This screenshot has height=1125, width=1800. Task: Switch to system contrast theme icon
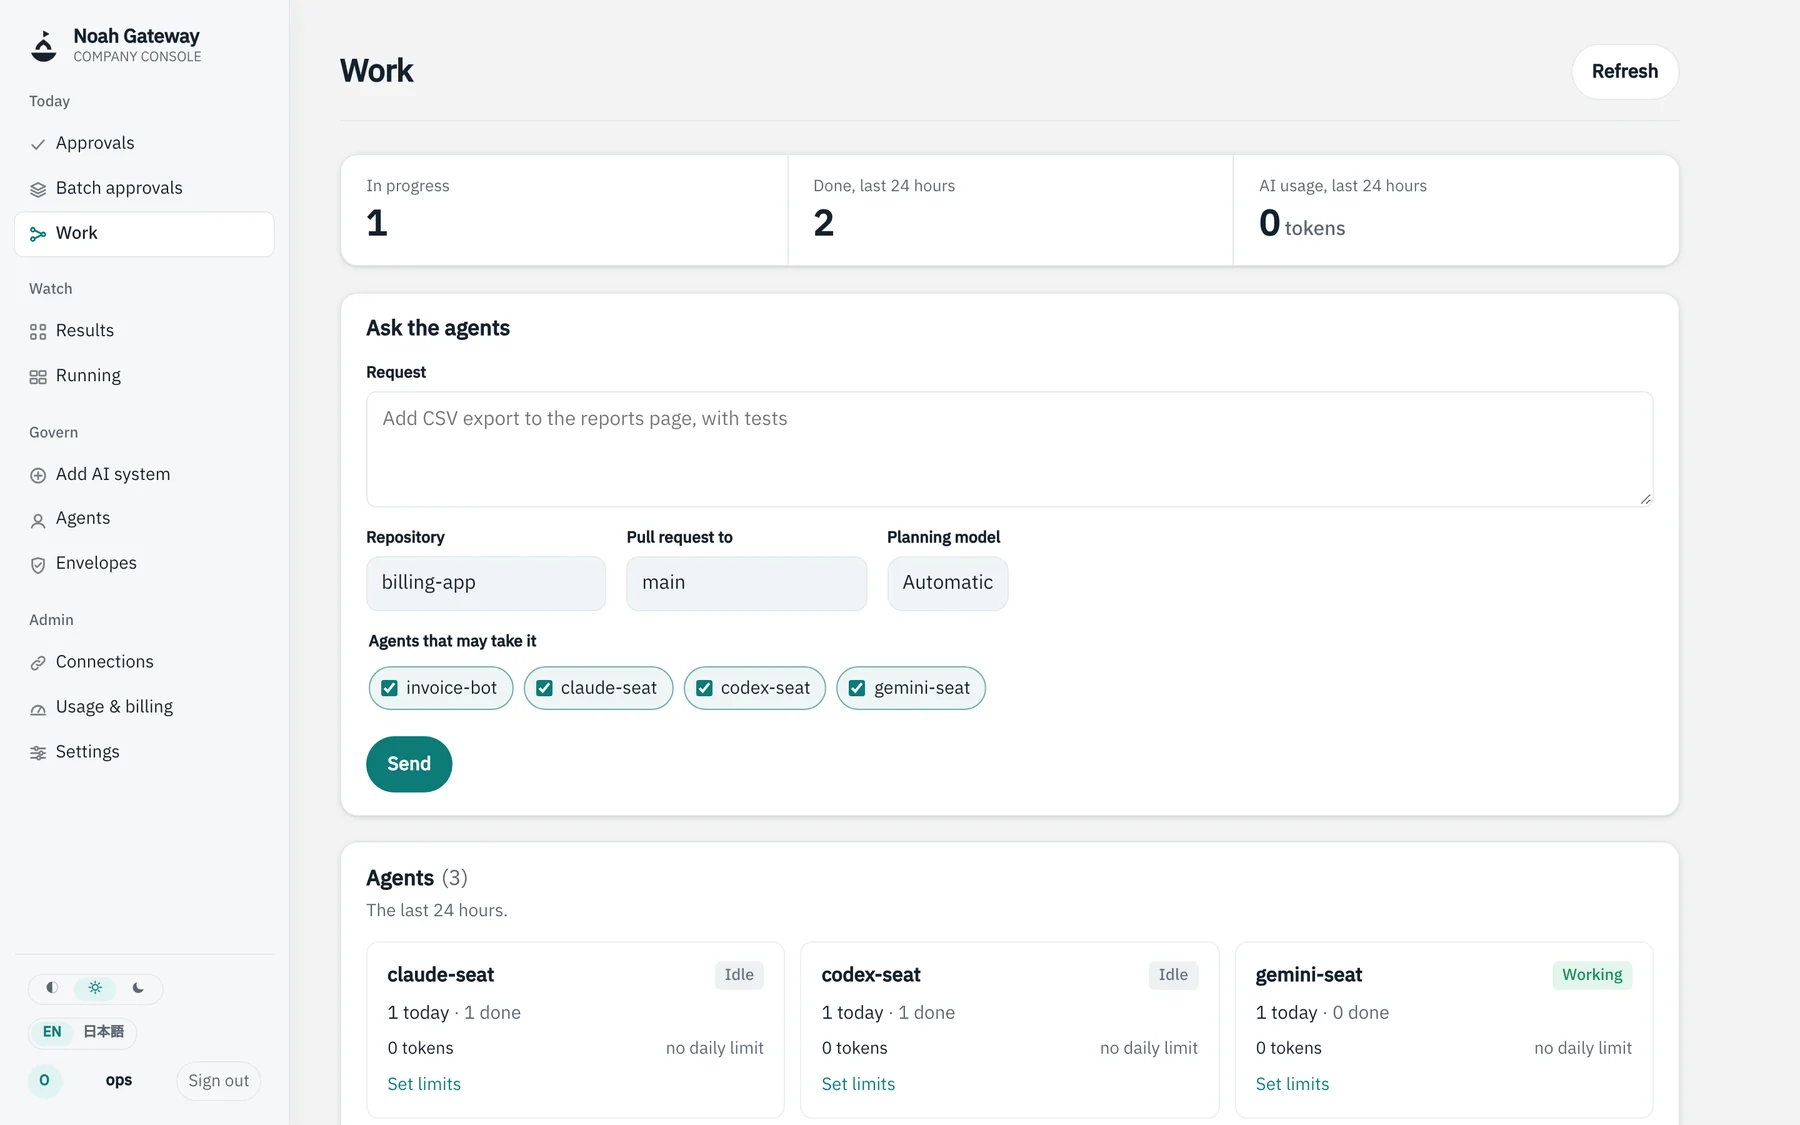point(52,988)
